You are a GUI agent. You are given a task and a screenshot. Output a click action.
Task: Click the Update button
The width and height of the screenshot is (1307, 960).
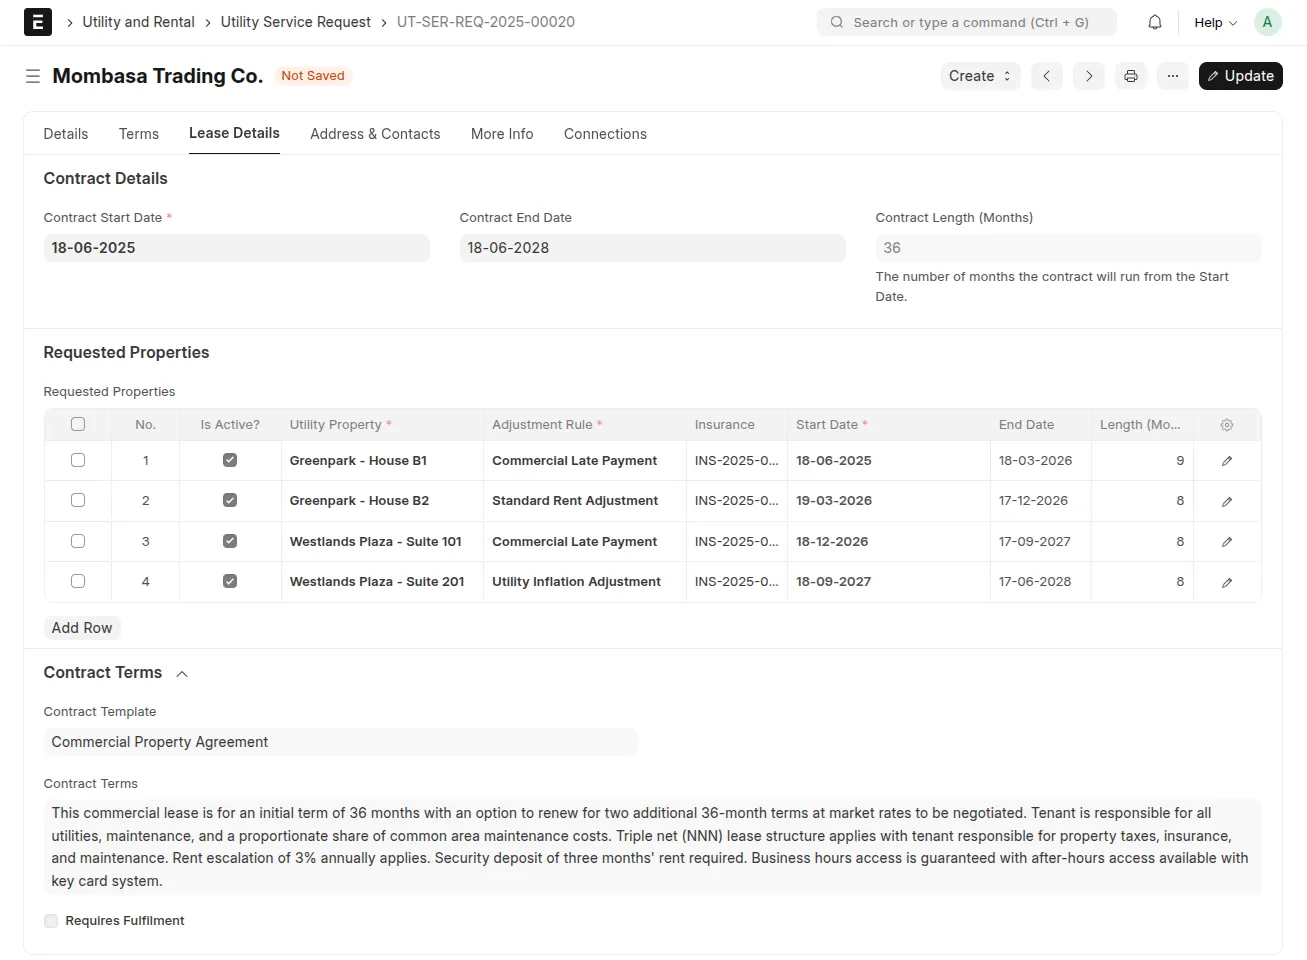[1240, 76]
